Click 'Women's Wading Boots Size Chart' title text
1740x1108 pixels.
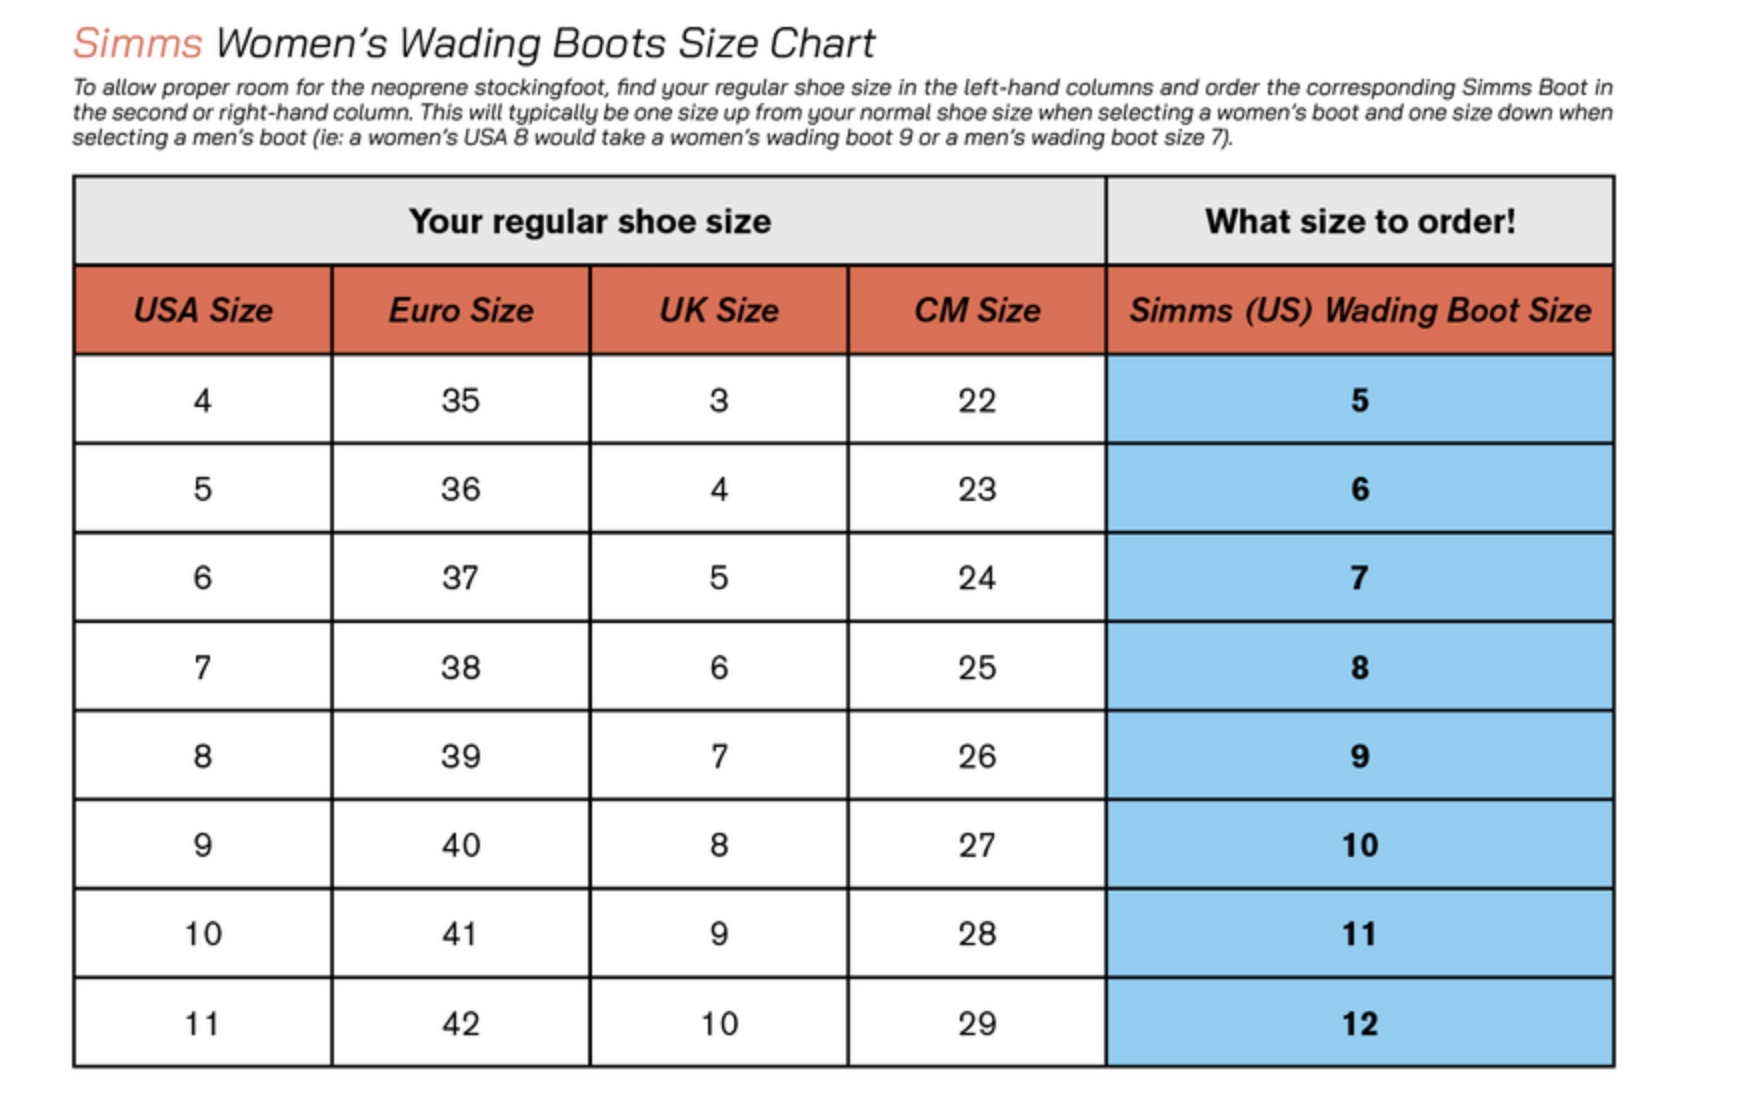tap(545, 43)
